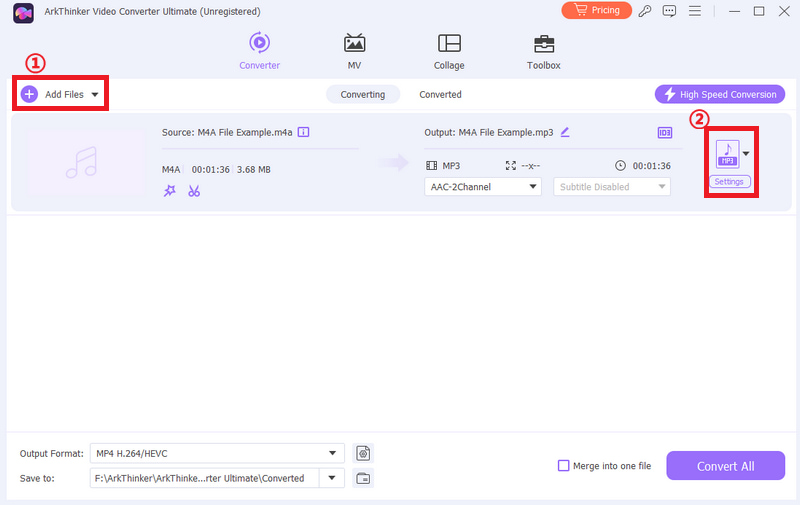Expand the Add Files dropdown arrow
This screenshot has width=800, height=505.
click(x=95, y=94)
